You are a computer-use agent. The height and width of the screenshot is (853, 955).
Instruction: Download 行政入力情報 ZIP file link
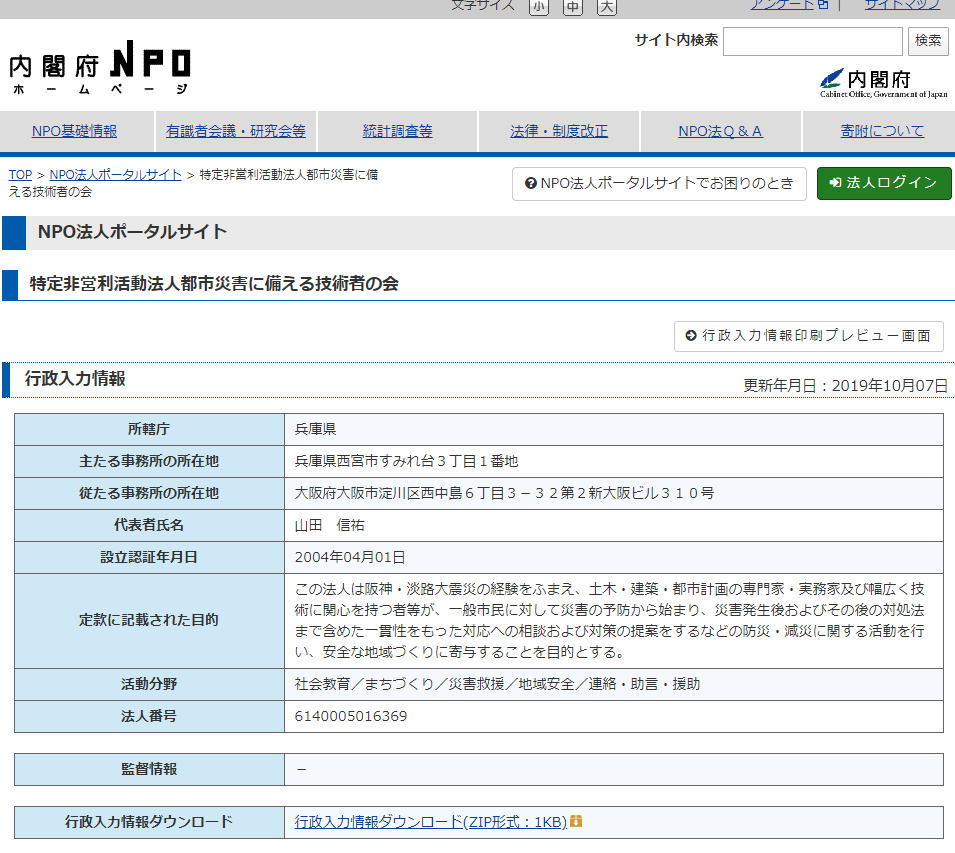431,822
